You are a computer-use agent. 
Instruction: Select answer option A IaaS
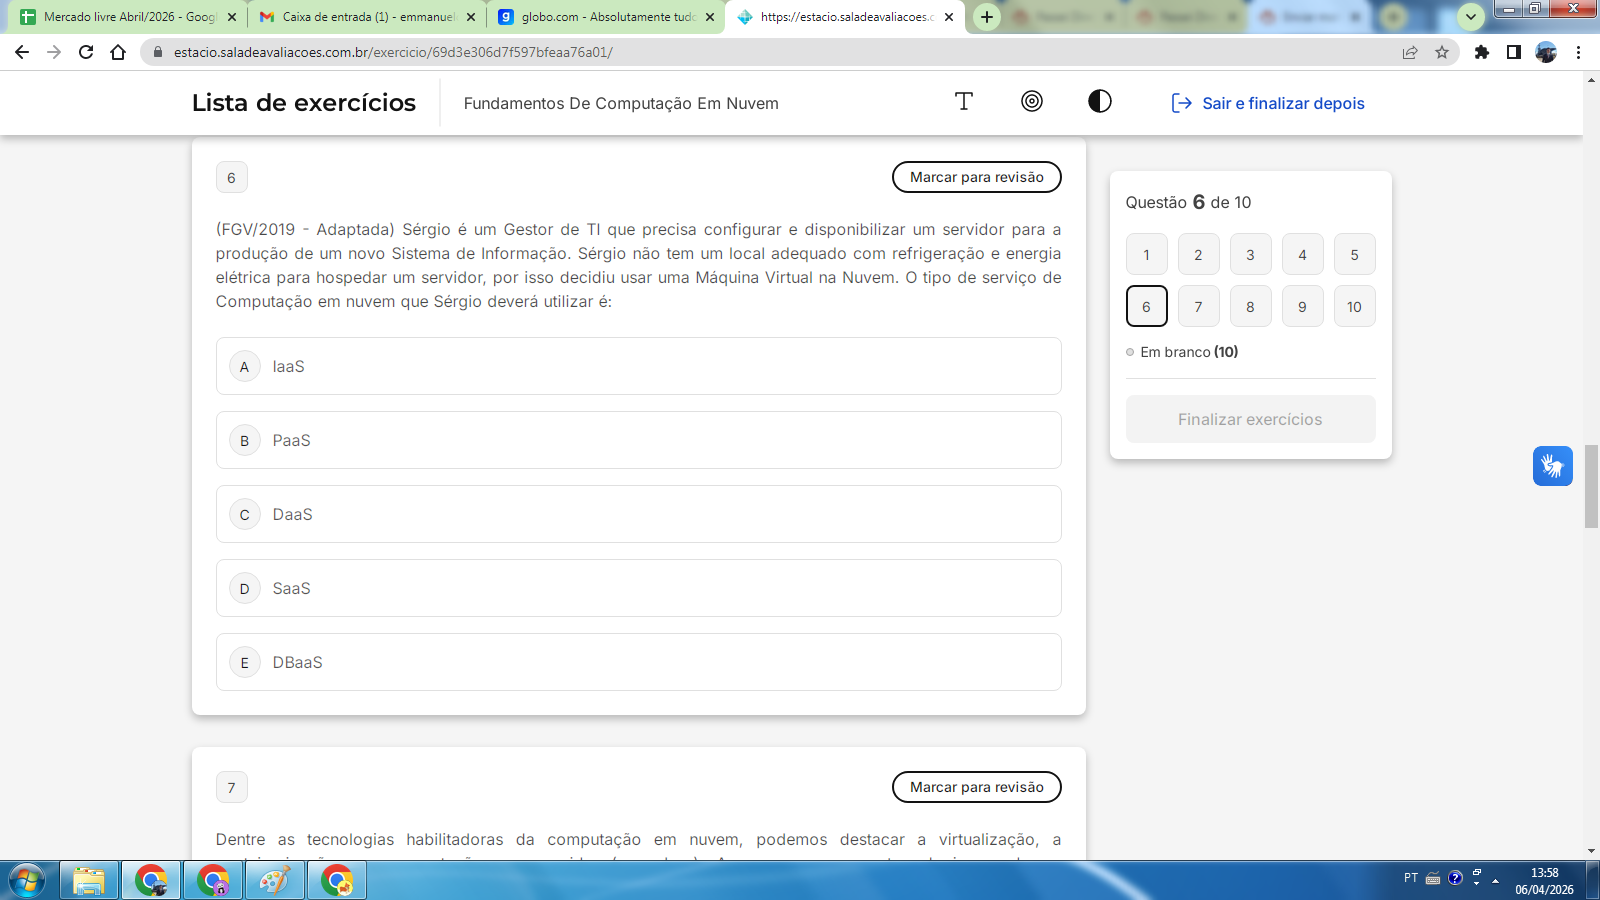tap(638, 366)
